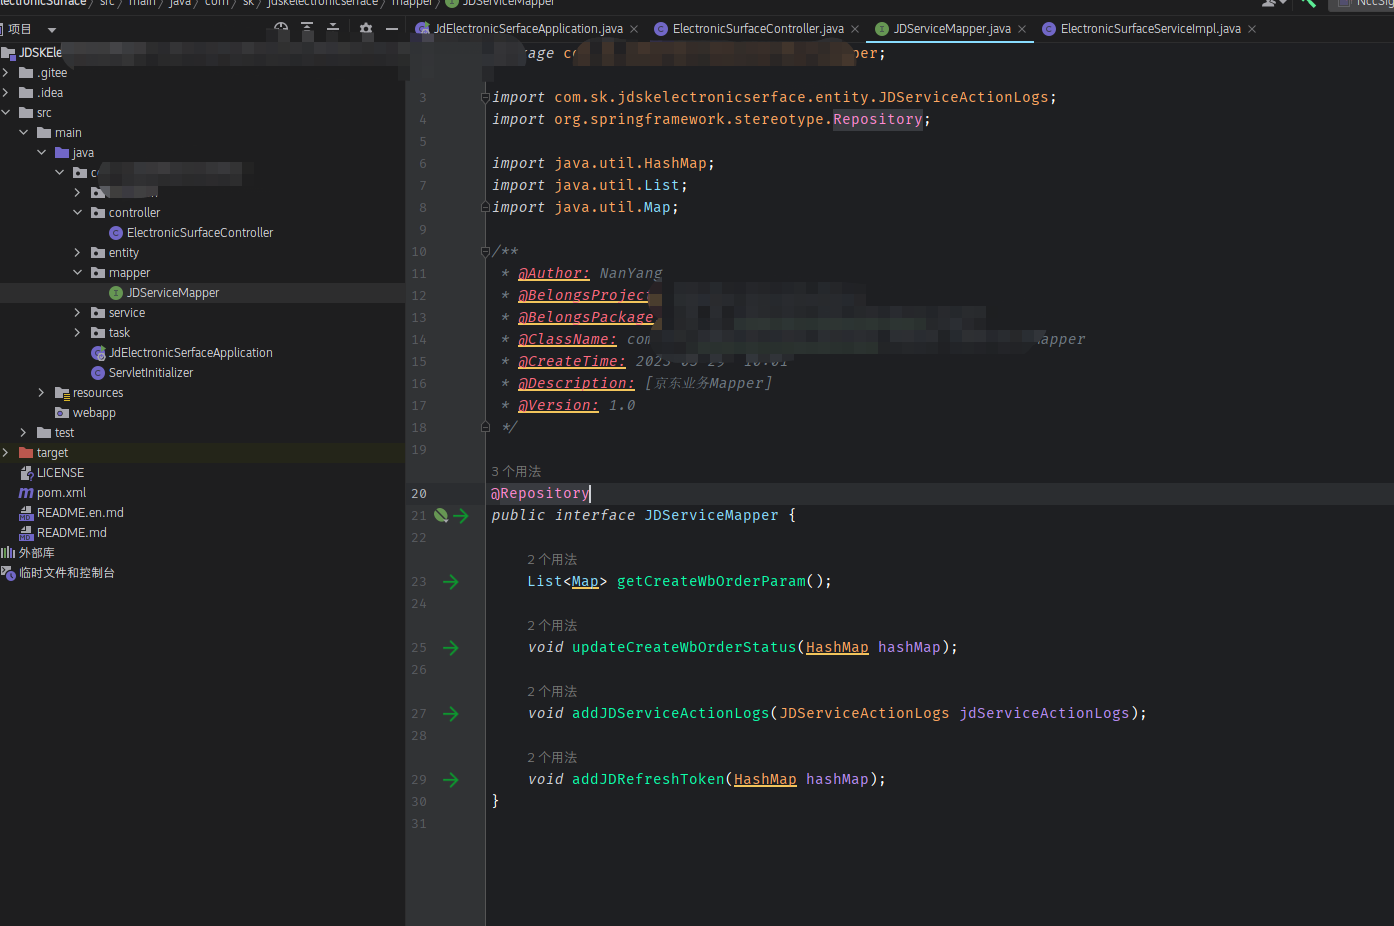Screen dimensions: 1394x926
Task: Select JdElectronicSerfaceApplication in project tree
Action: (x=190, y=353)
